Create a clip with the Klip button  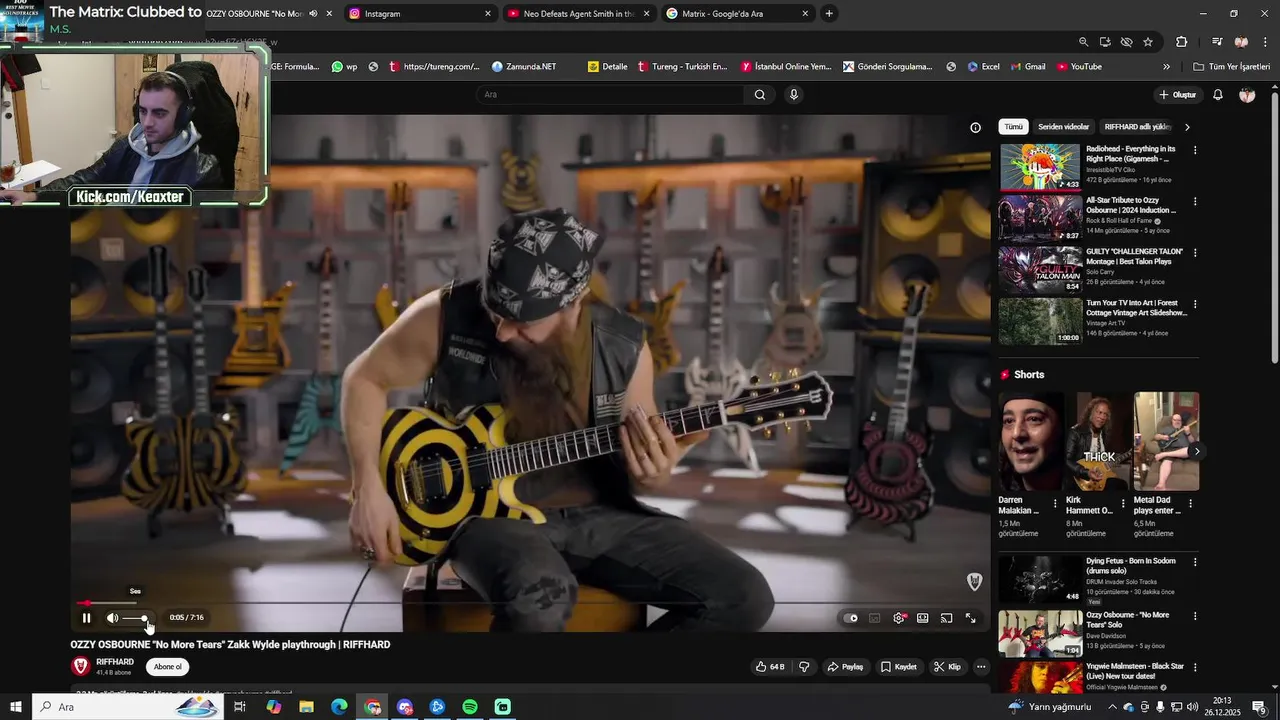click(x=947, y=667)
